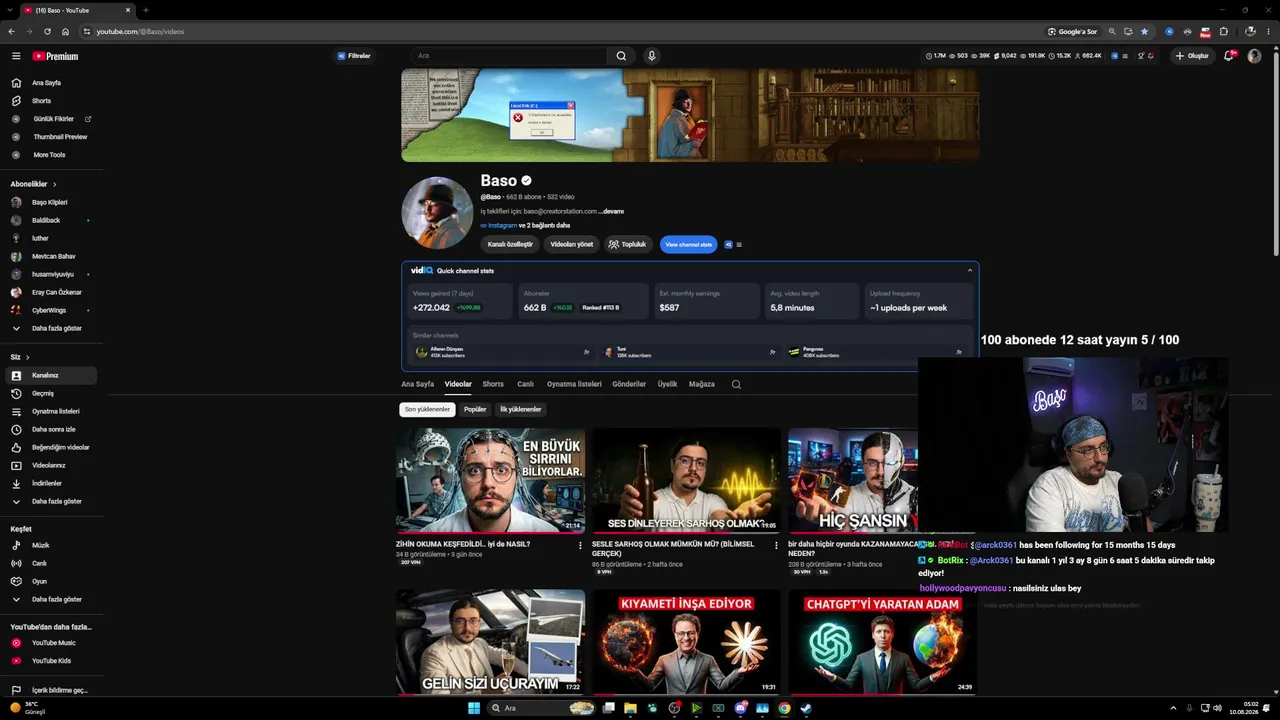The height and width of the screenshot is (720, 1280).
Task: Open vidIQ Thumbnail Preview tool
Action: [x=49, y=137]
